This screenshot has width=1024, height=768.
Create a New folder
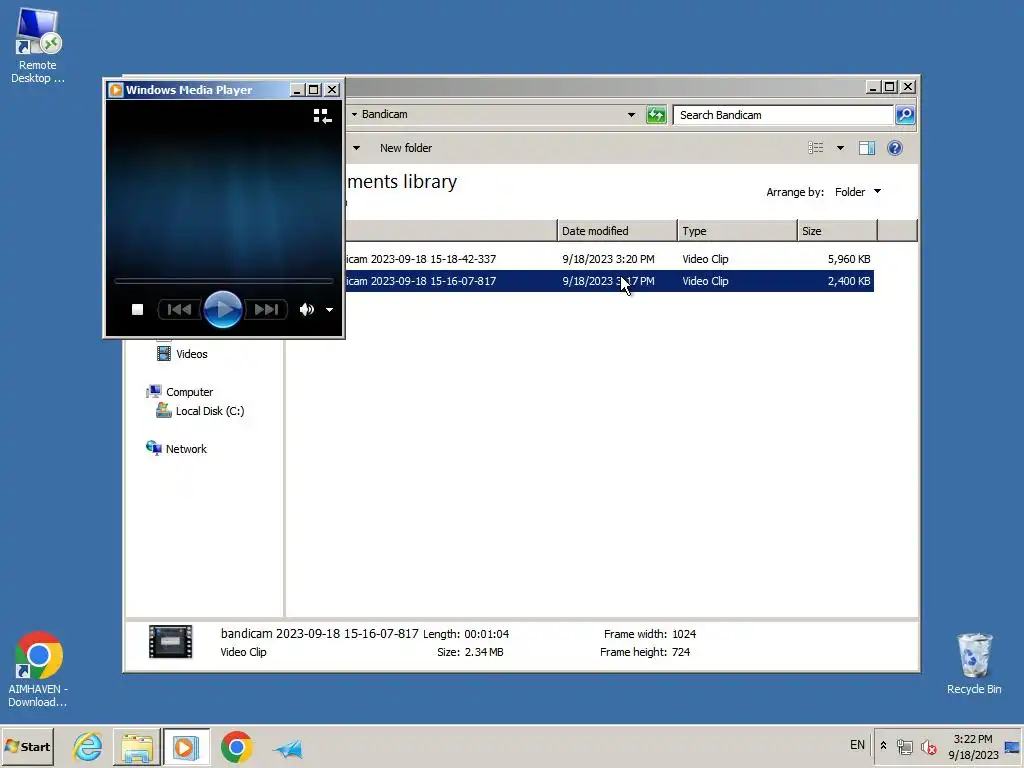(406, 148)
